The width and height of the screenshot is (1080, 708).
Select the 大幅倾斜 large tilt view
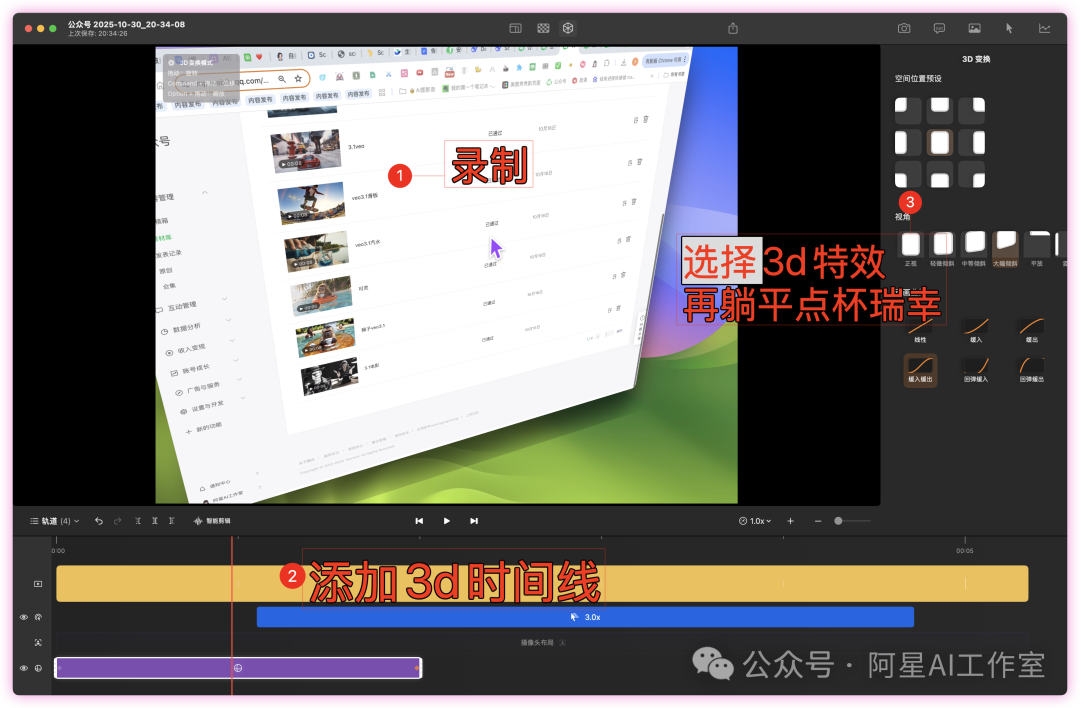pos(1006,249)
